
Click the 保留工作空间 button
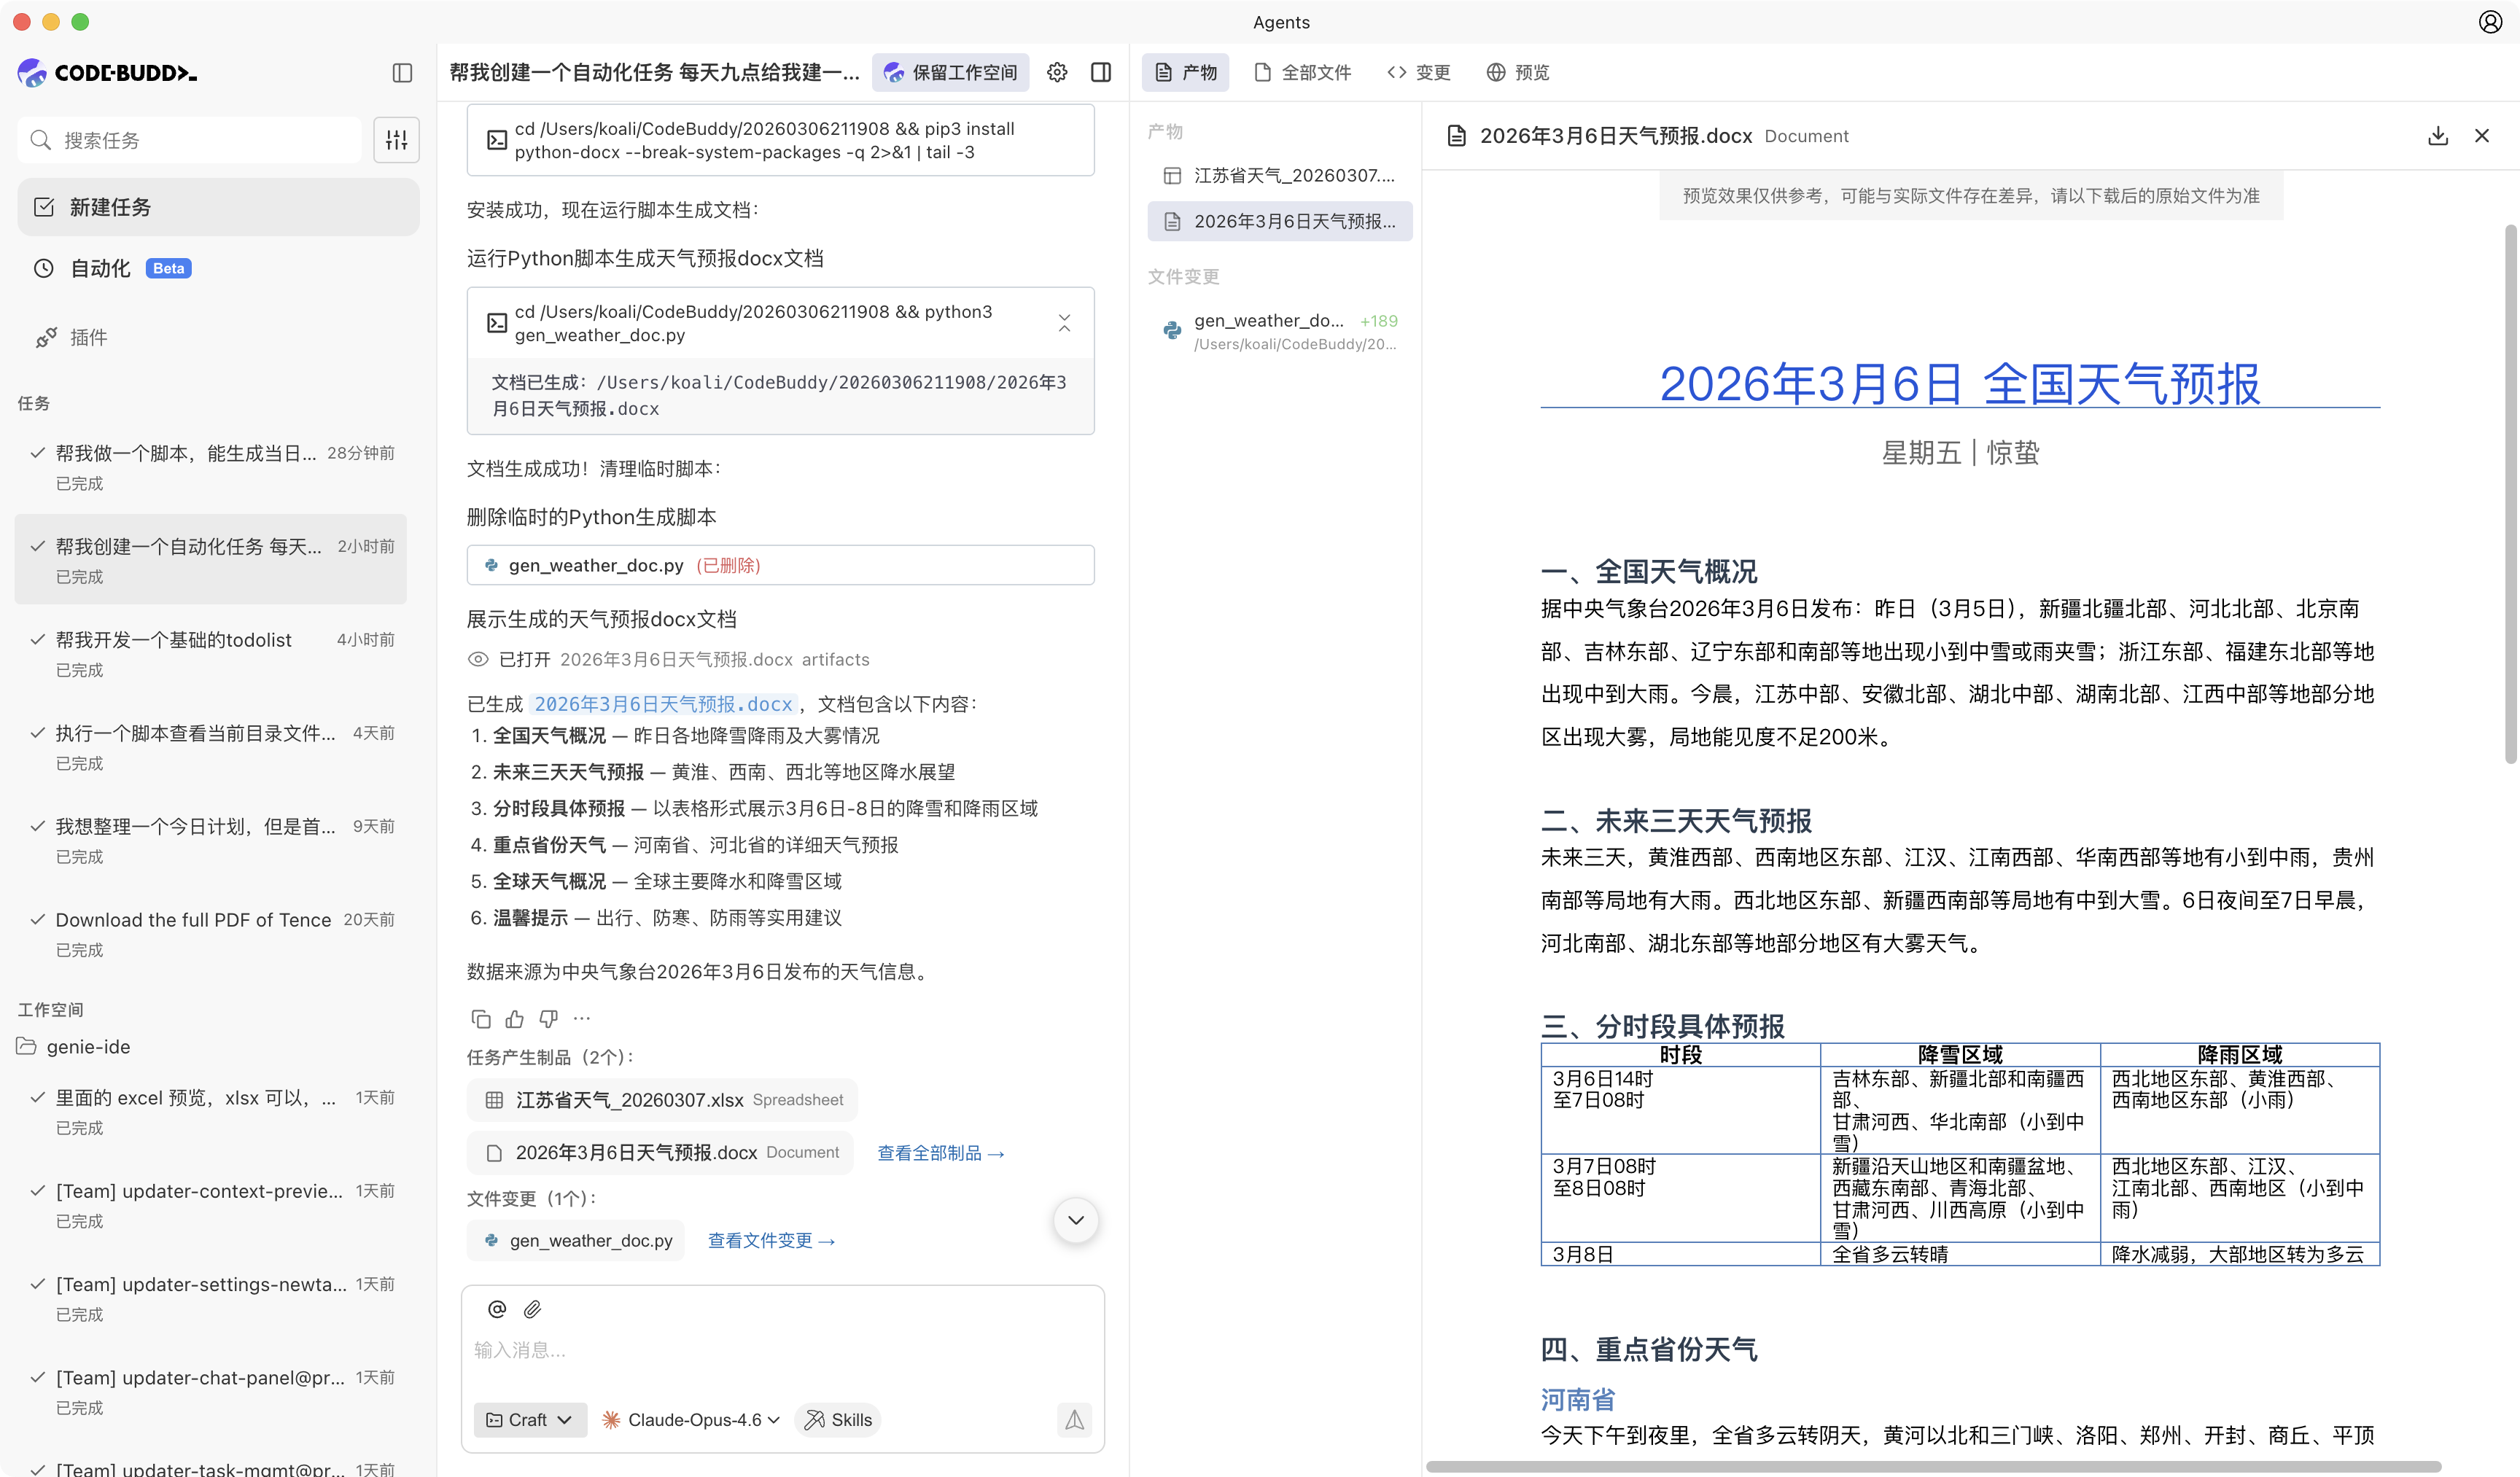click(x=950, y=72)
